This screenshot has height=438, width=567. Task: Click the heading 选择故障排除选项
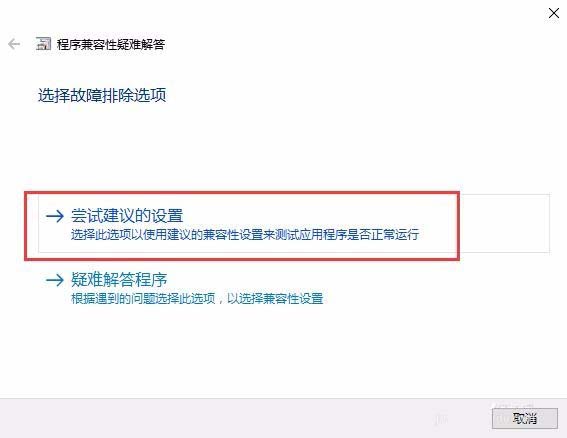tap(102, 95)
